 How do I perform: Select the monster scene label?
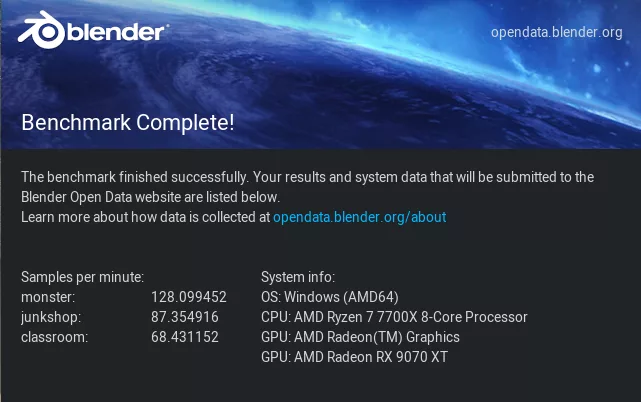pyautogui.click(x=49, y=297)
